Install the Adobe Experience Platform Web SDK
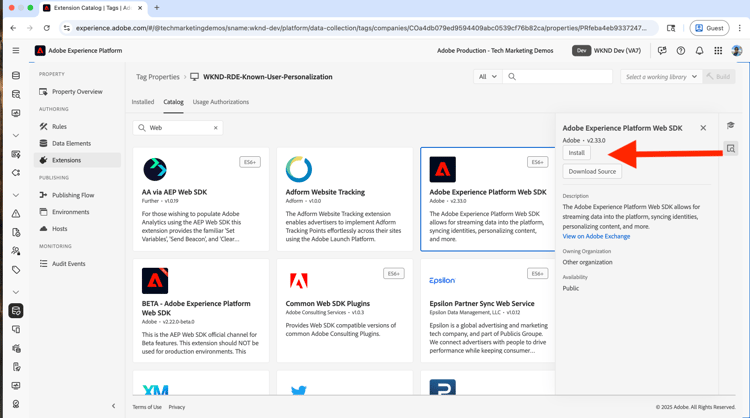This screenshot has width=750, height=418. [x=576, y=153]
